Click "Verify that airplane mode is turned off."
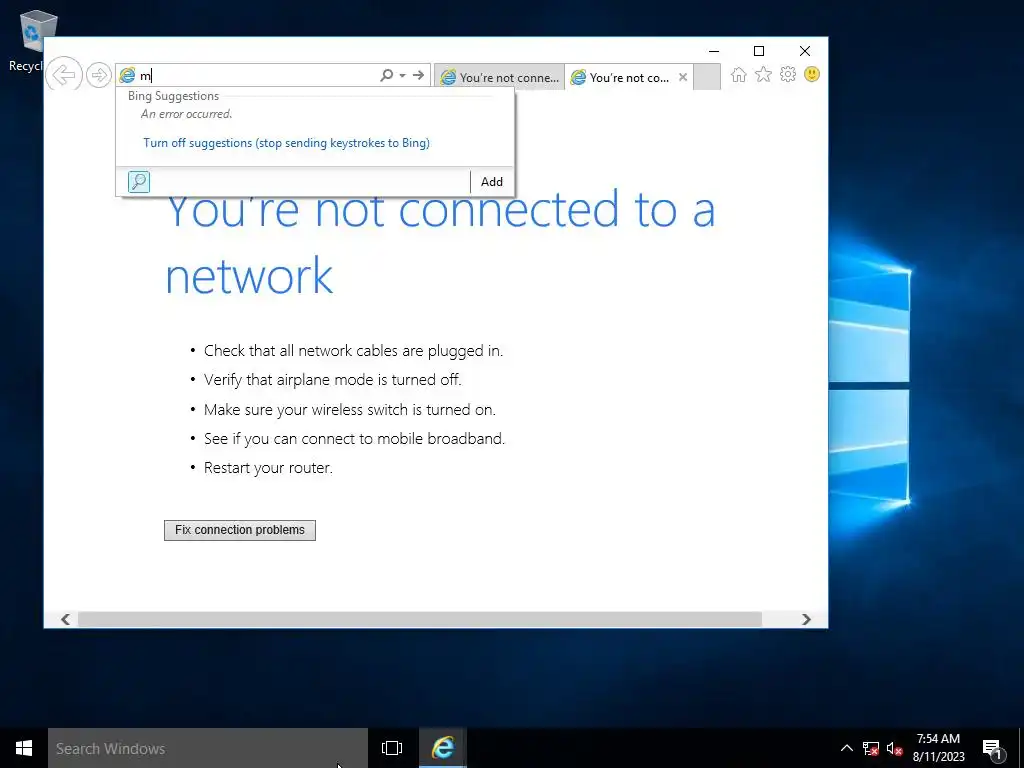1024x768 pixels. 332,380
